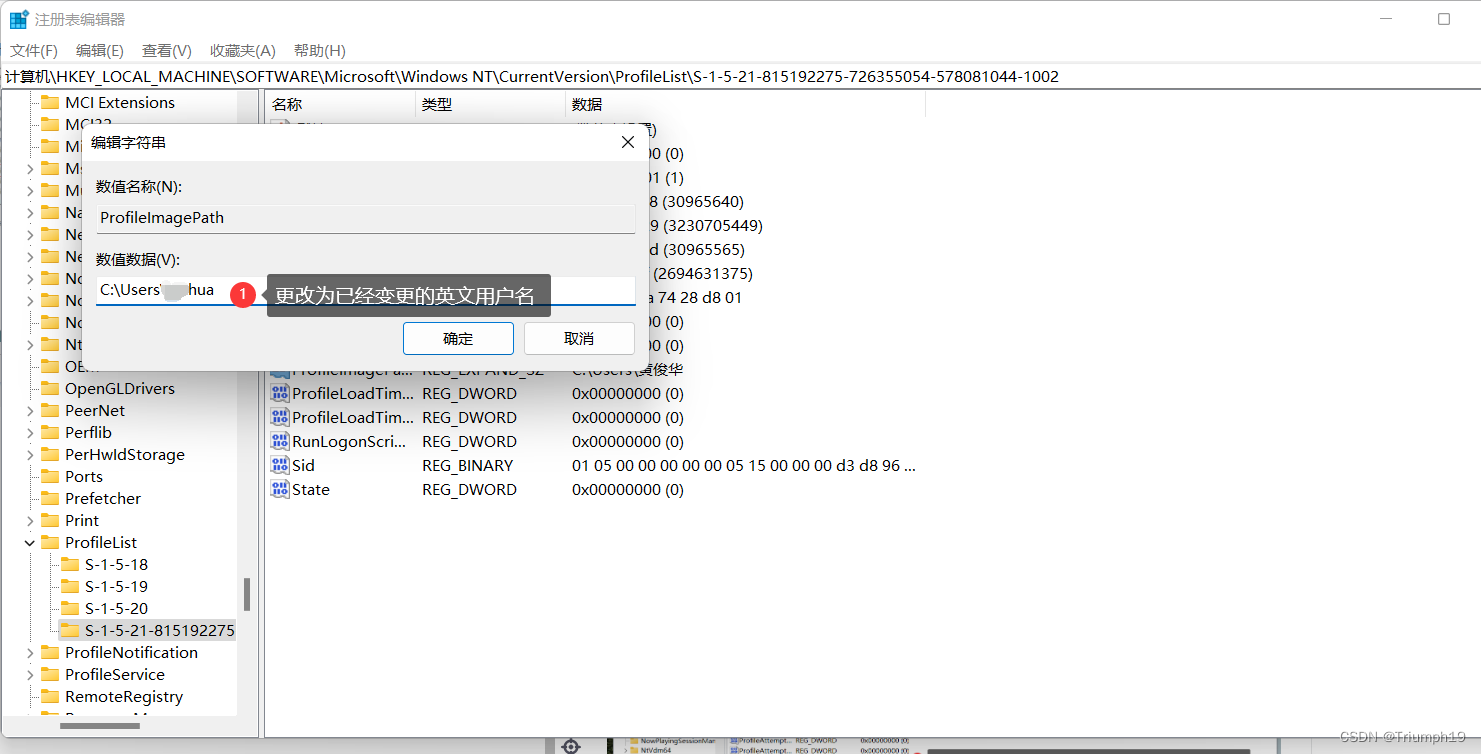The height and width of the screenshot is (754, 1481).
Task: Click the ProfileList folder icon
Action: coord(50,543)
